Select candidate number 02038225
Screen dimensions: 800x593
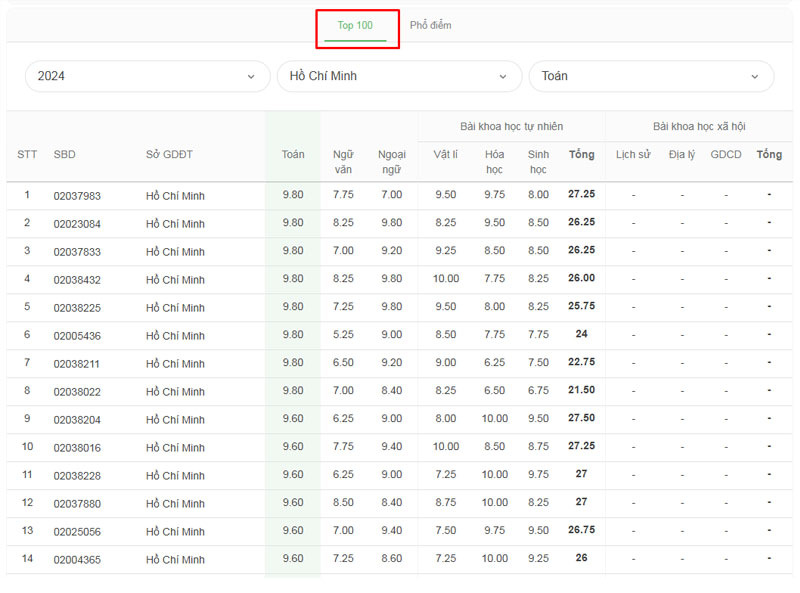(77, 308)
